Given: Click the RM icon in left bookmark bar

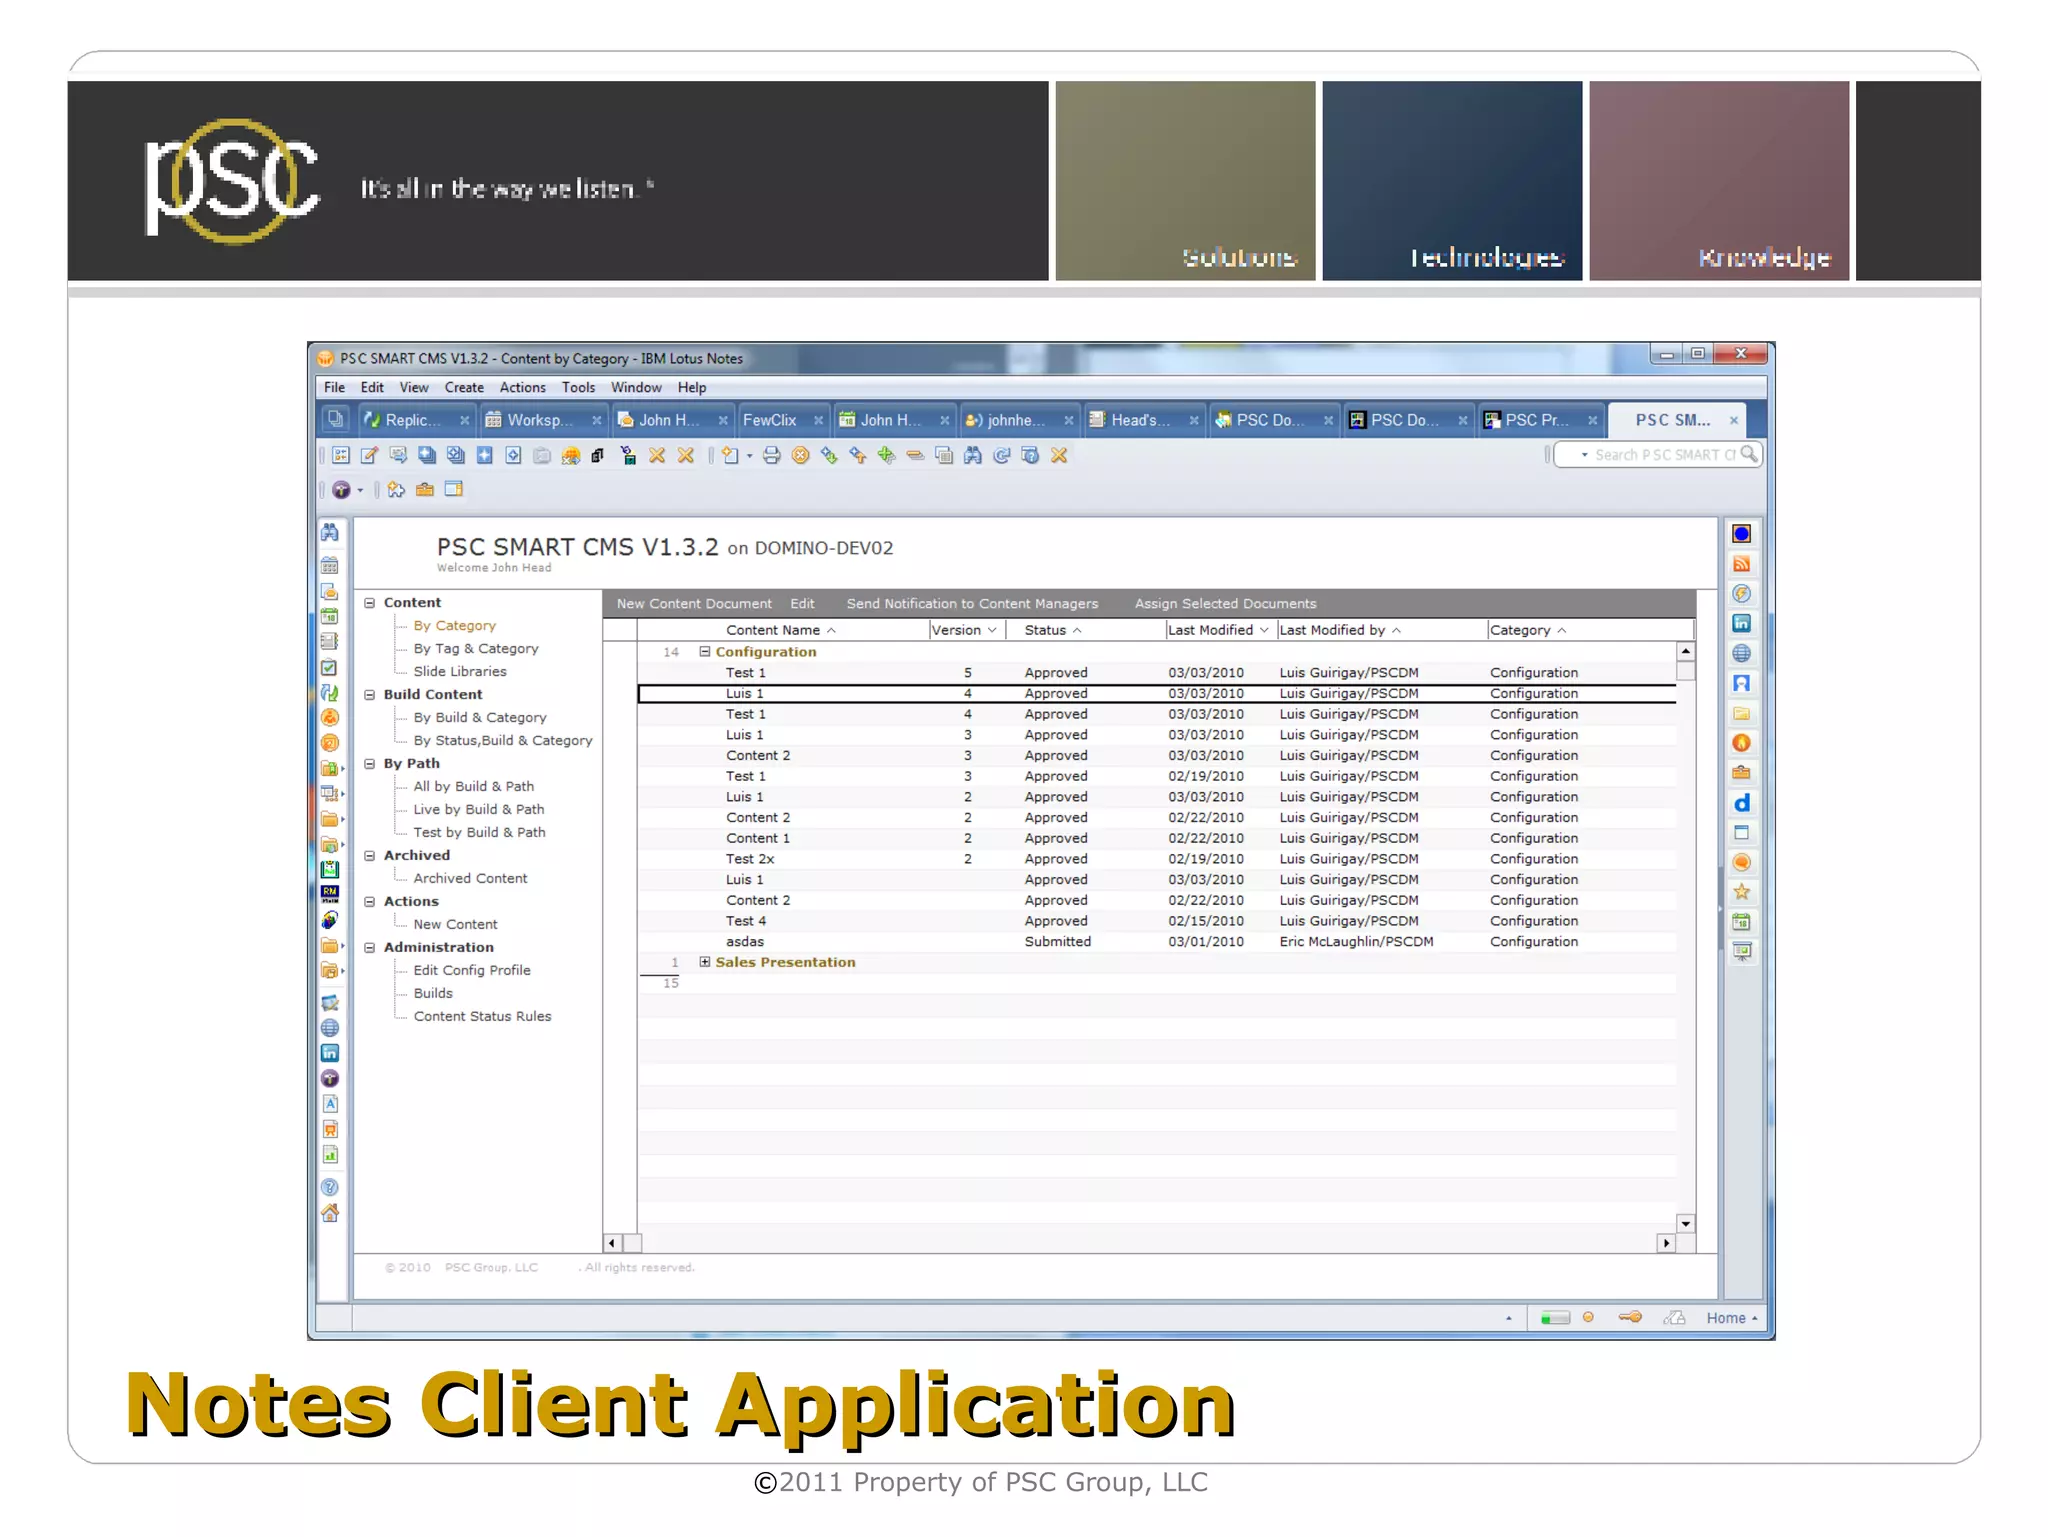Looking at the screenshot, I should (x=330, y=893).
